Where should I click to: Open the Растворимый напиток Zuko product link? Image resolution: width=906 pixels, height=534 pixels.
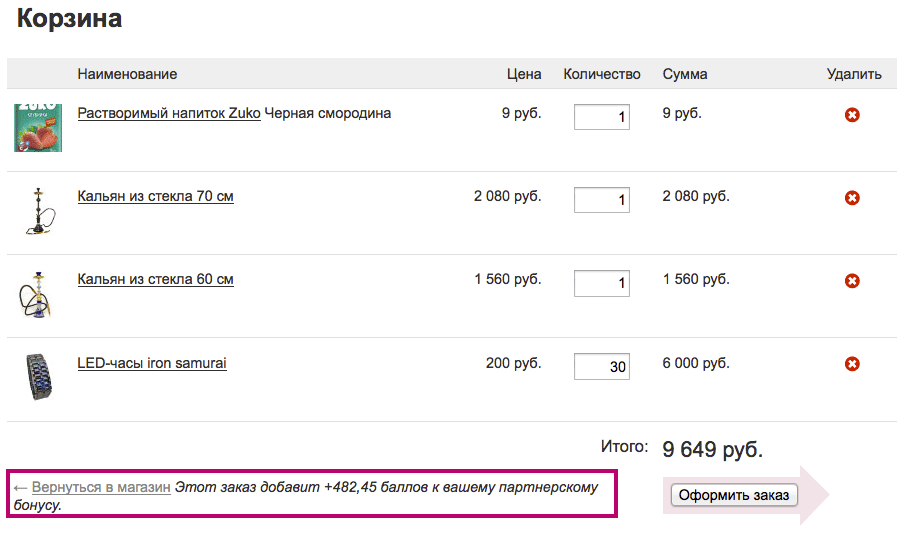tap(169, 113)
